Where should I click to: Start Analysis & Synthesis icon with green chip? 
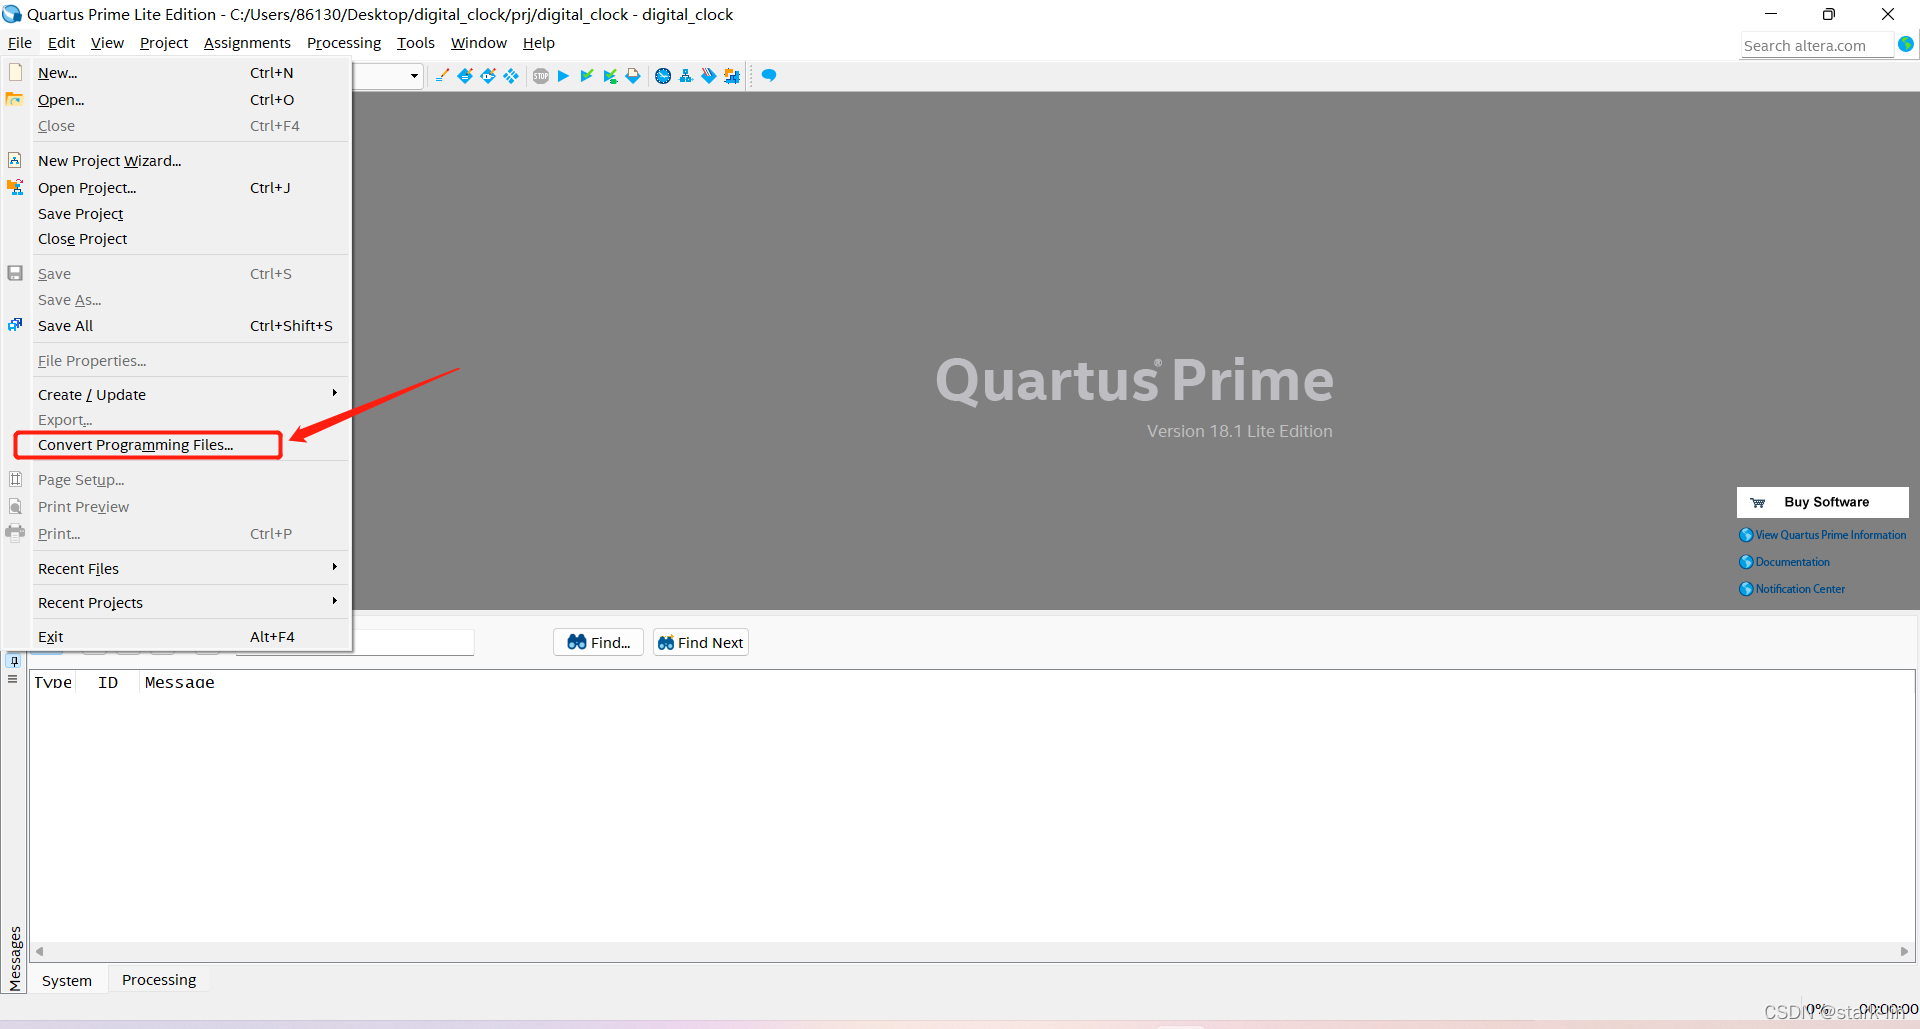(610, 76)
